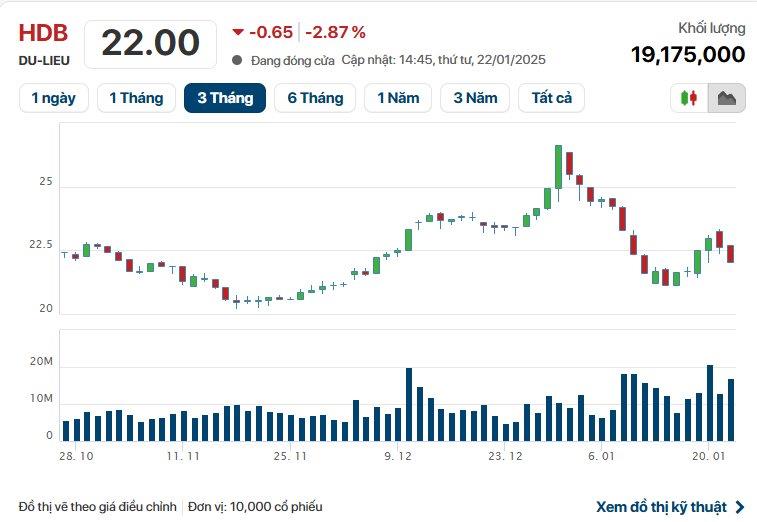The image size is (757, 522).
Task: Click the 9.12 date label on the axis
Action: pyautogui.click(x=398, y=456)
